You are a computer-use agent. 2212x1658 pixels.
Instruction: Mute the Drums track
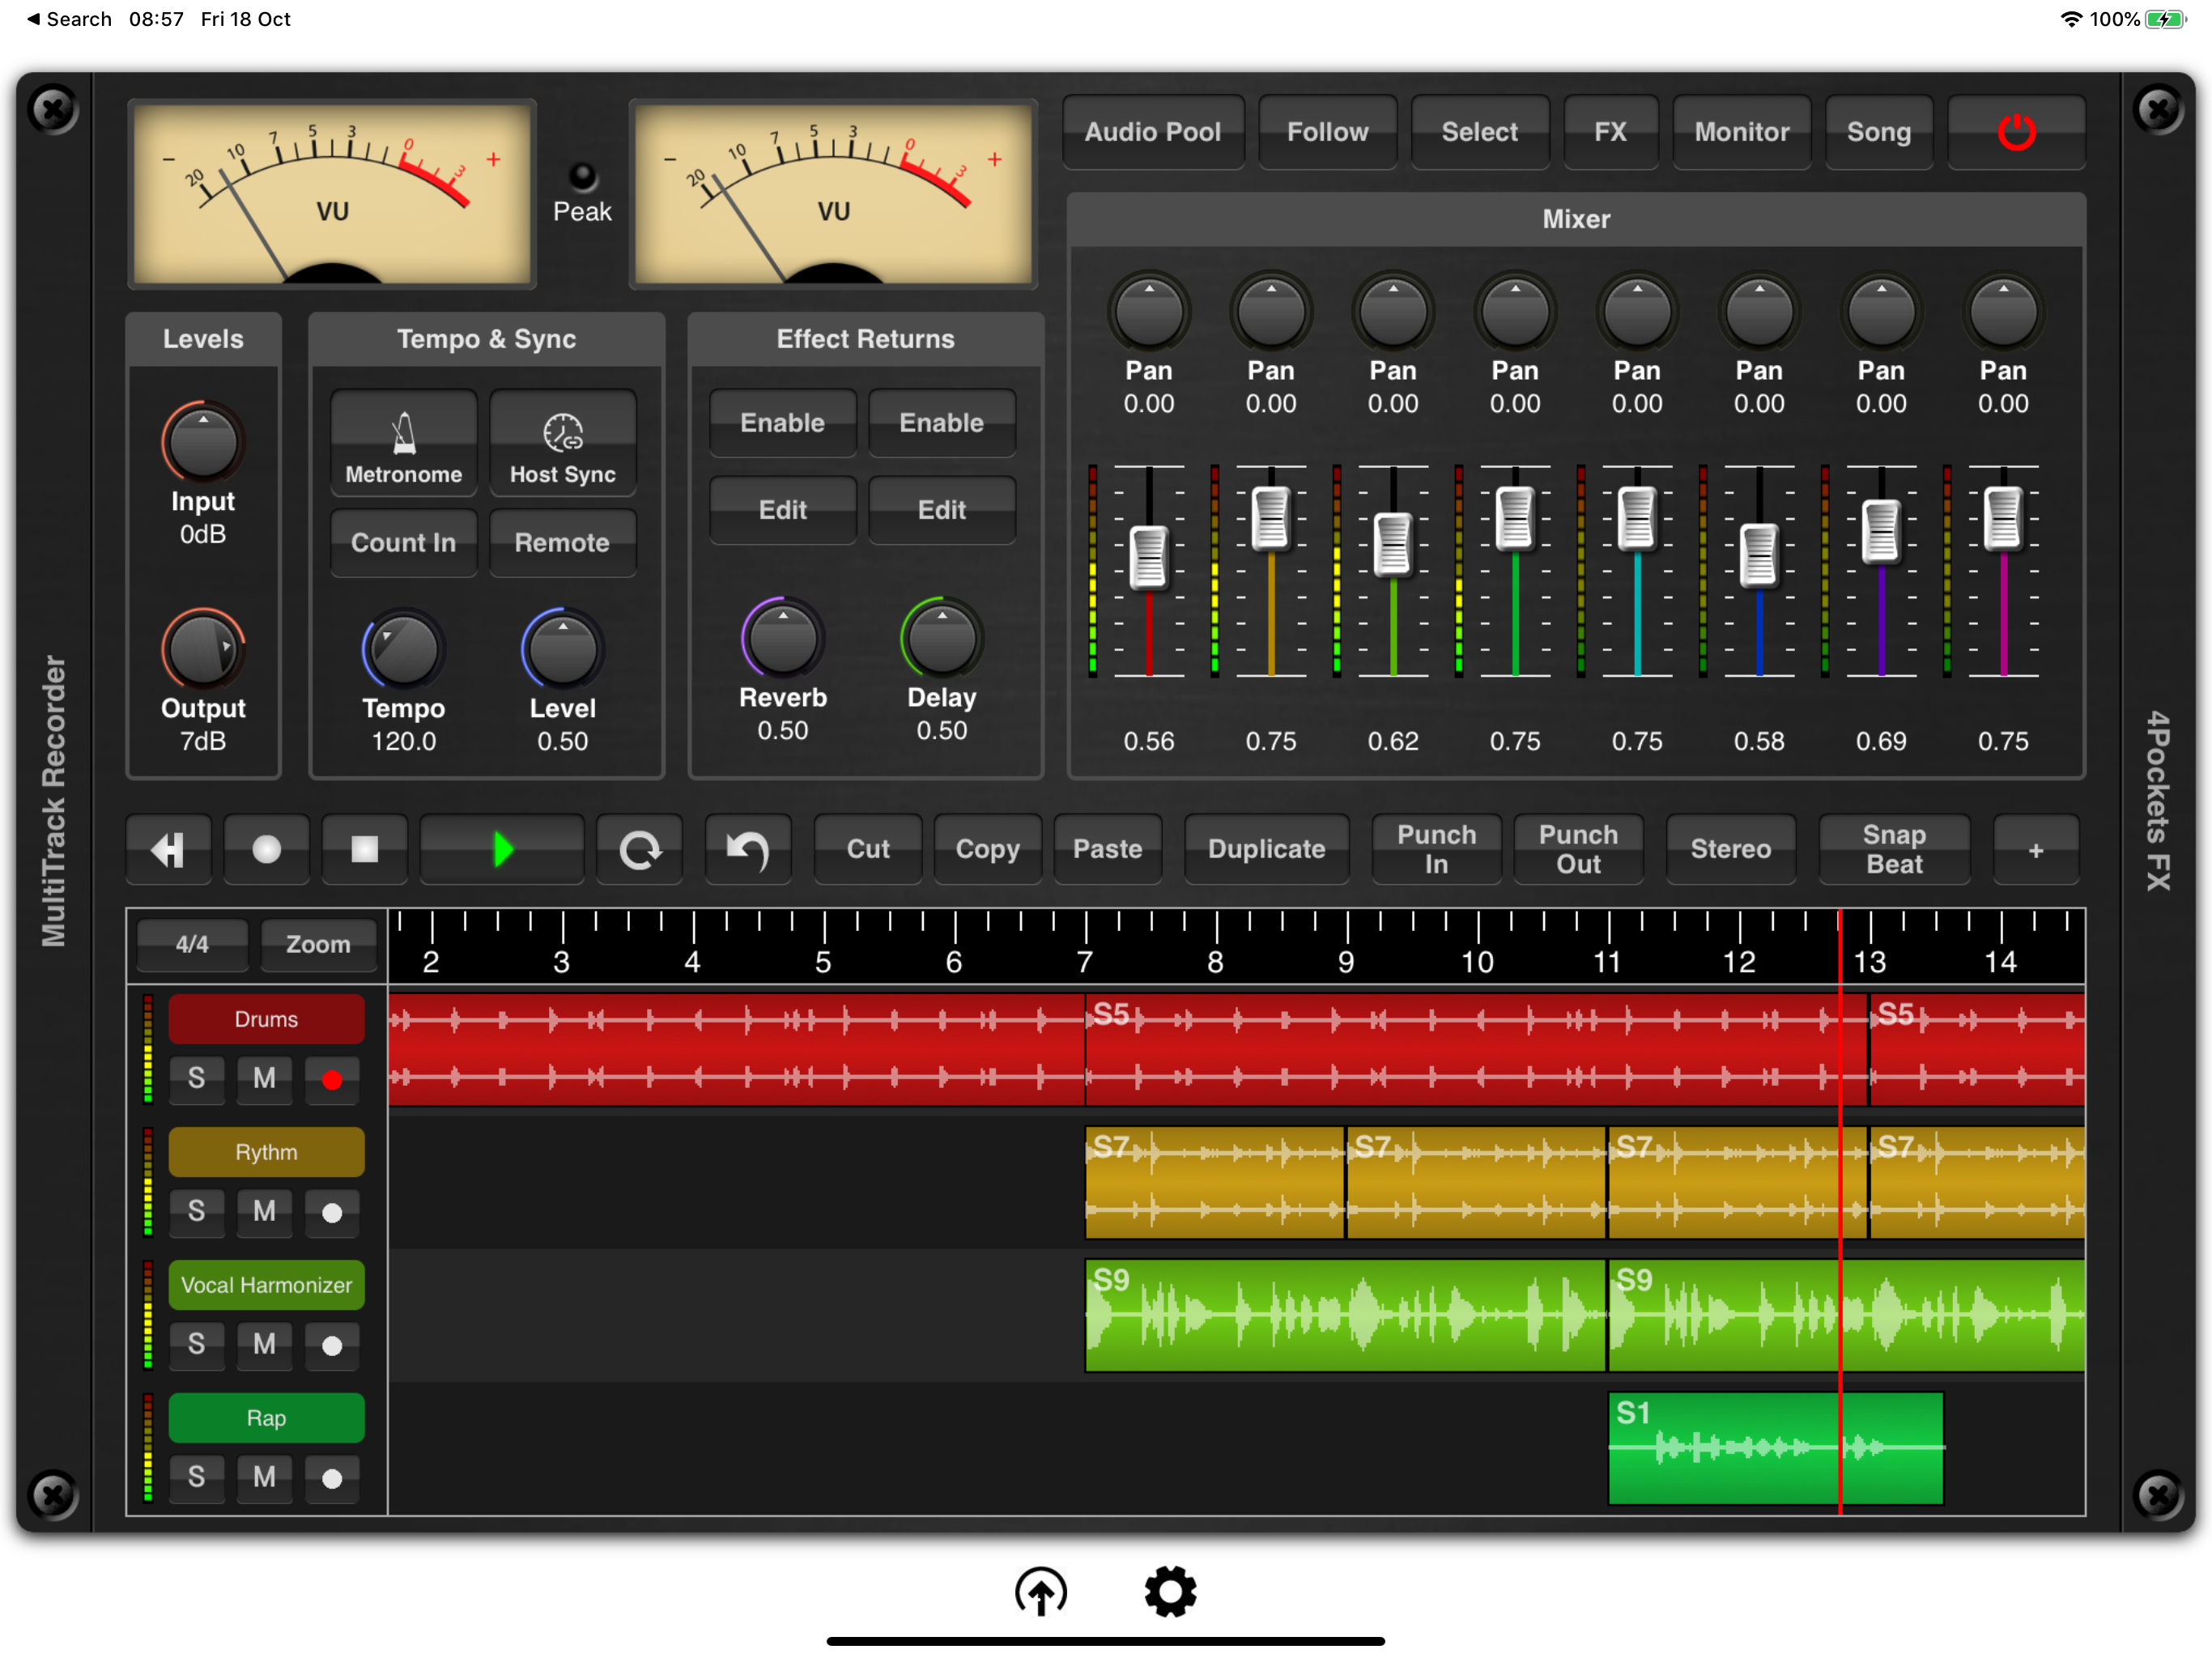pos(264,1078)
